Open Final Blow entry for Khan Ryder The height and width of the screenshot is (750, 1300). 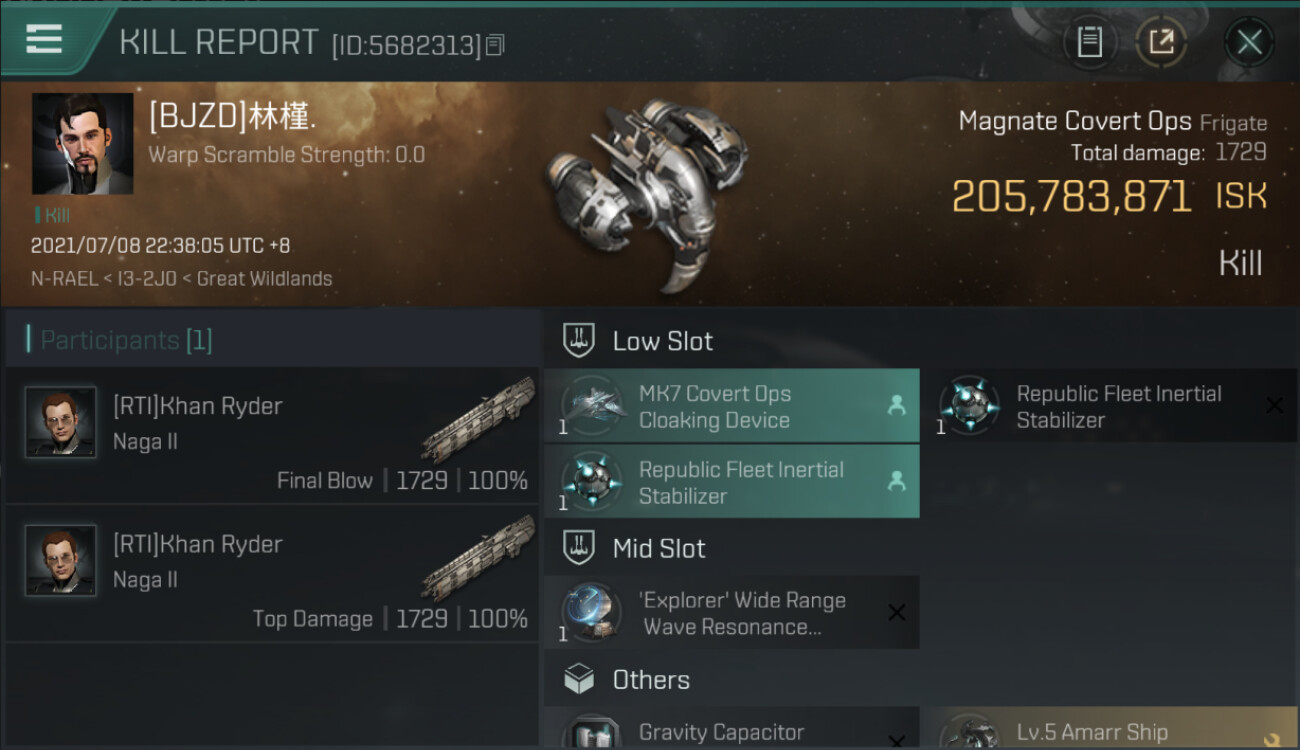pyautogui.click(x=272, y=436)
